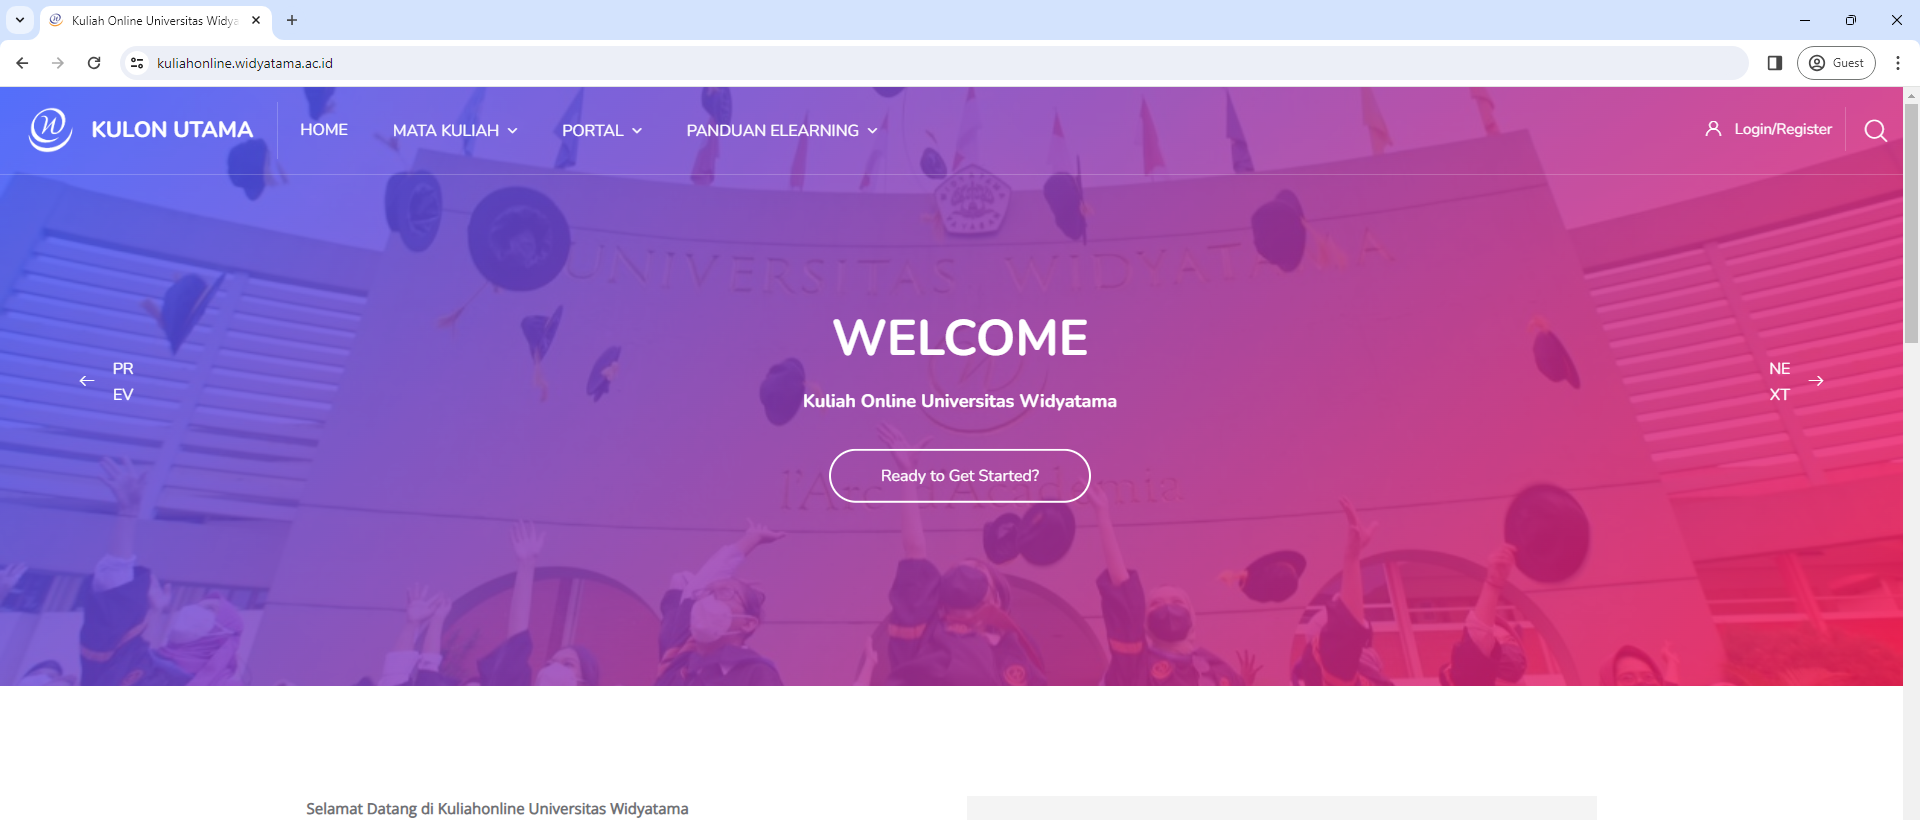Select the Kuliah Online Universitas browser tab

tap(155, 20)
